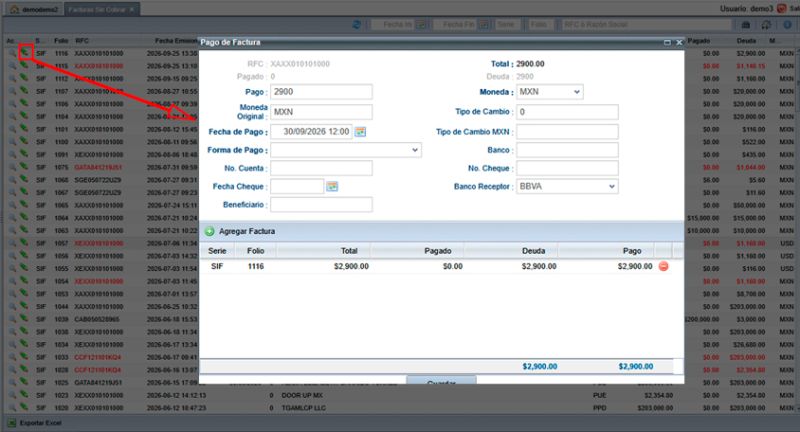Click the RFC o Razón Social search field

646,24
